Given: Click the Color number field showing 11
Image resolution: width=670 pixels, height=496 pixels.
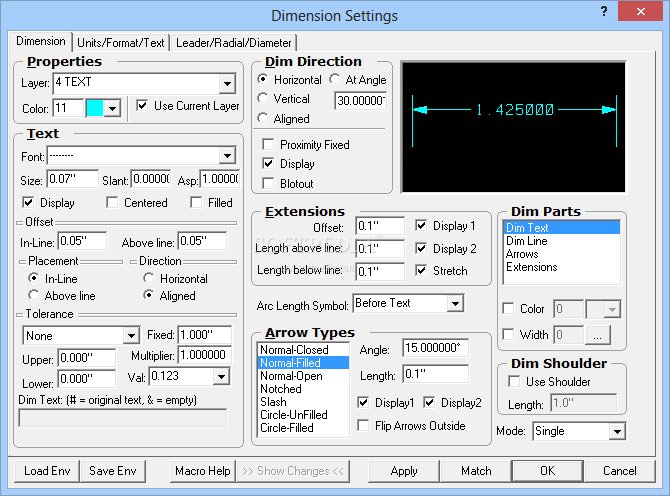Looking at the screenshot, I should pos(68,108).
